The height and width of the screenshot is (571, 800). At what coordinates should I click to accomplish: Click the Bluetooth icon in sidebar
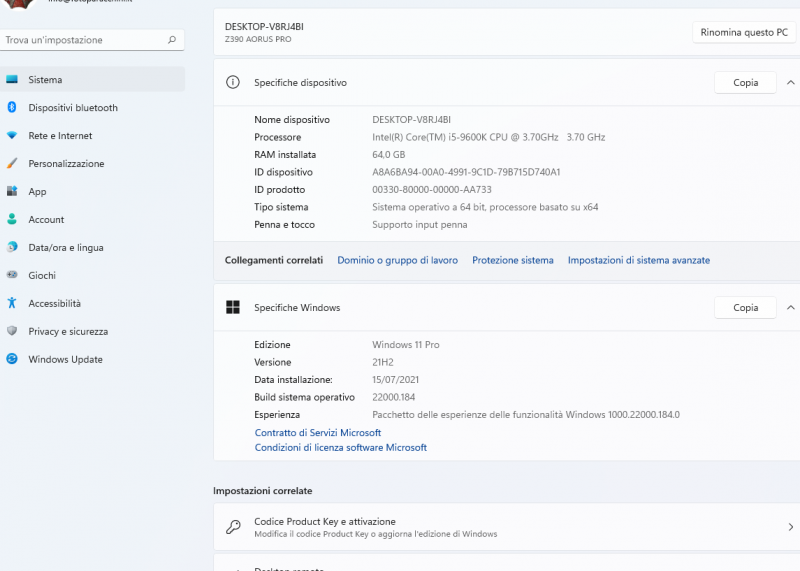[x=12, y=107]
